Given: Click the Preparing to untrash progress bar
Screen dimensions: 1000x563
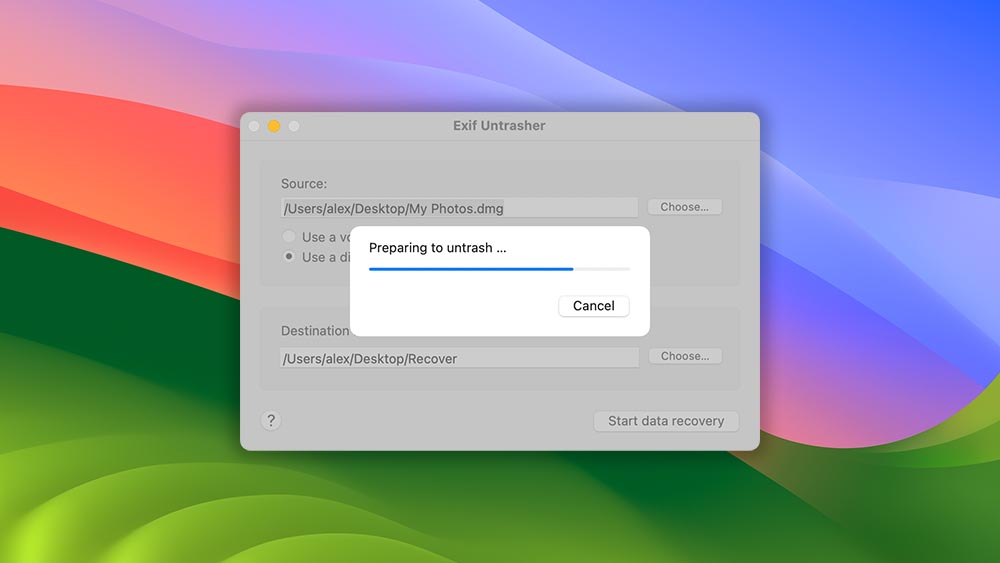Looking at the screenshot, I should pyautogui.click(x=499, y=269).
